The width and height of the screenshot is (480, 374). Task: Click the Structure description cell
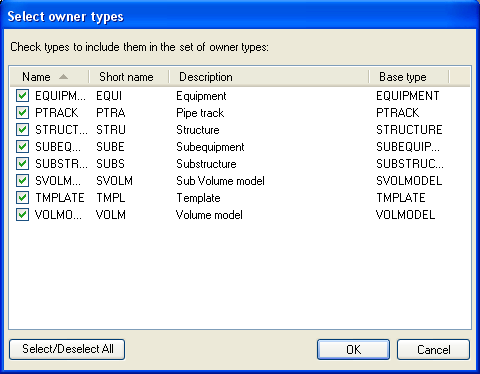coord(198,130)
